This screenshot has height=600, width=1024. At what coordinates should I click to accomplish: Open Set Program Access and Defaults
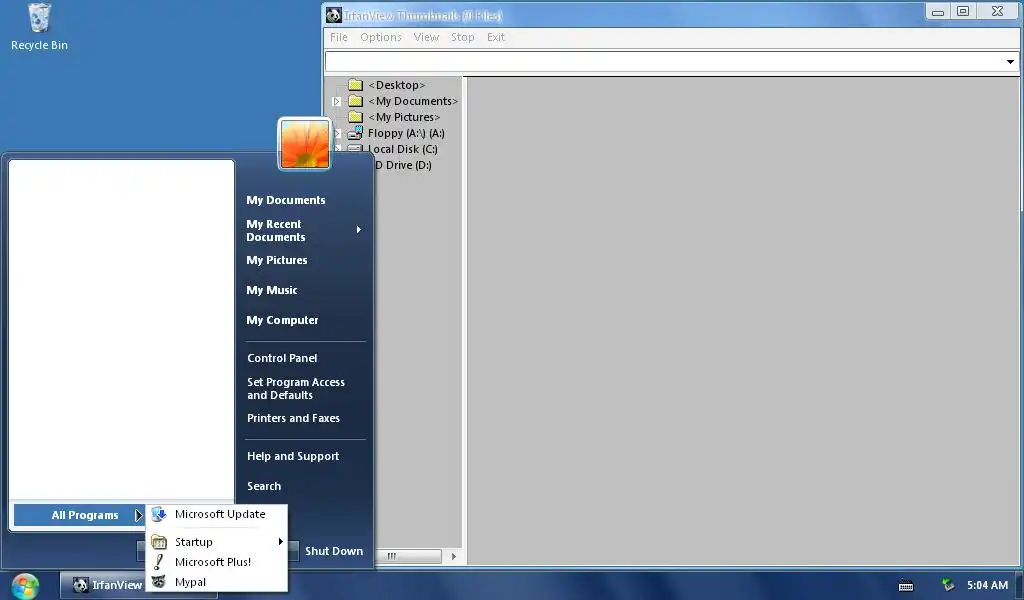tap(296, 388)
